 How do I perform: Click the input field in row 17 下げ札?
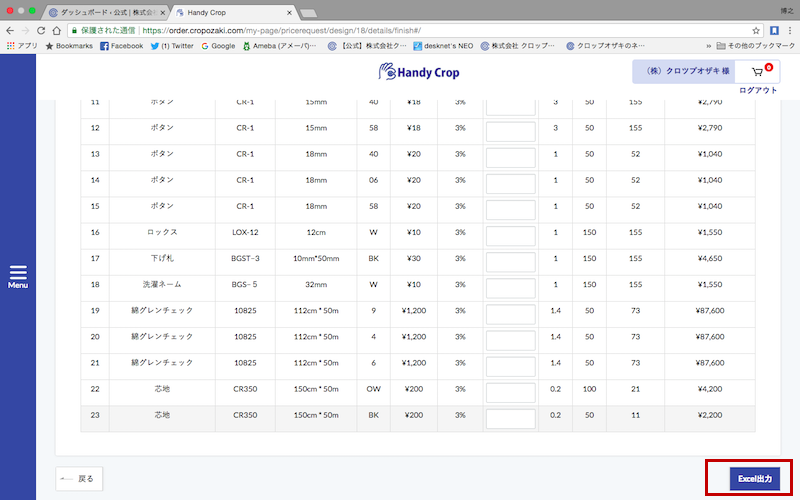pos(511,262)
